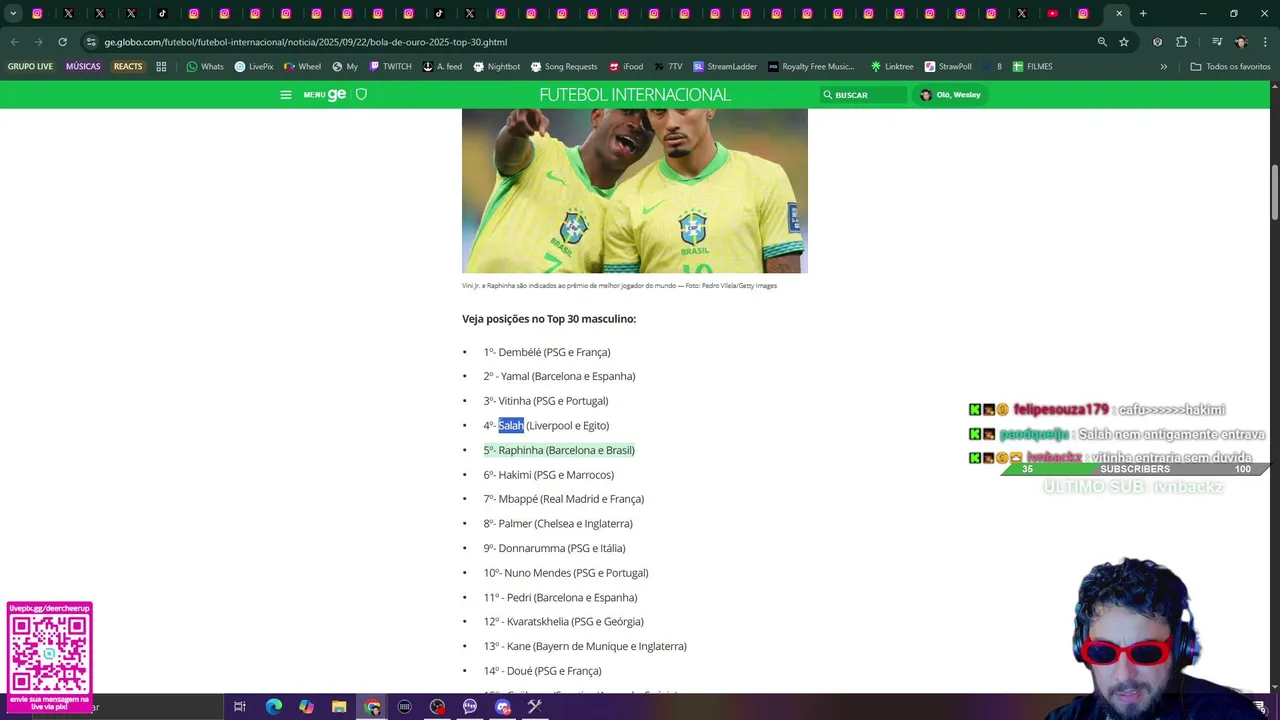Expand the REACTS tab group

(x=128, y=67)
